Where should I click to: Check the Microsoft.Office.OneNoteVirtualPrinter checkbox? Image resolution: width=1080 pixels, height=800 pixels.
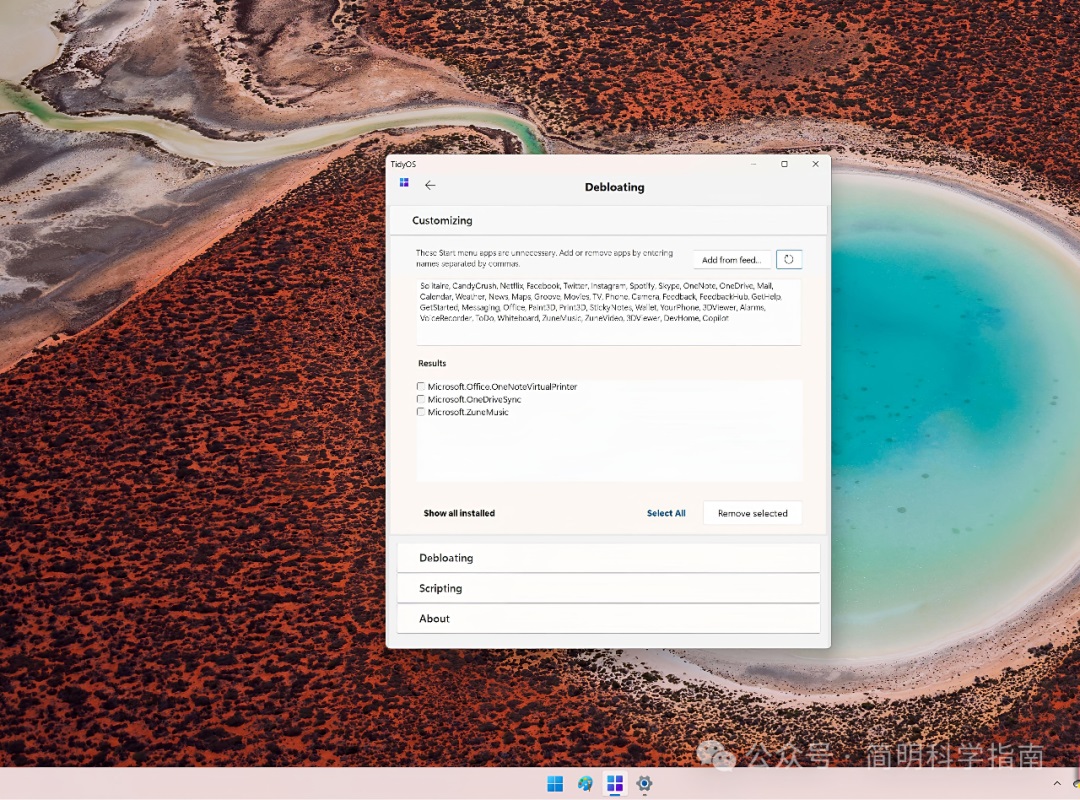(x=421, y=387)
